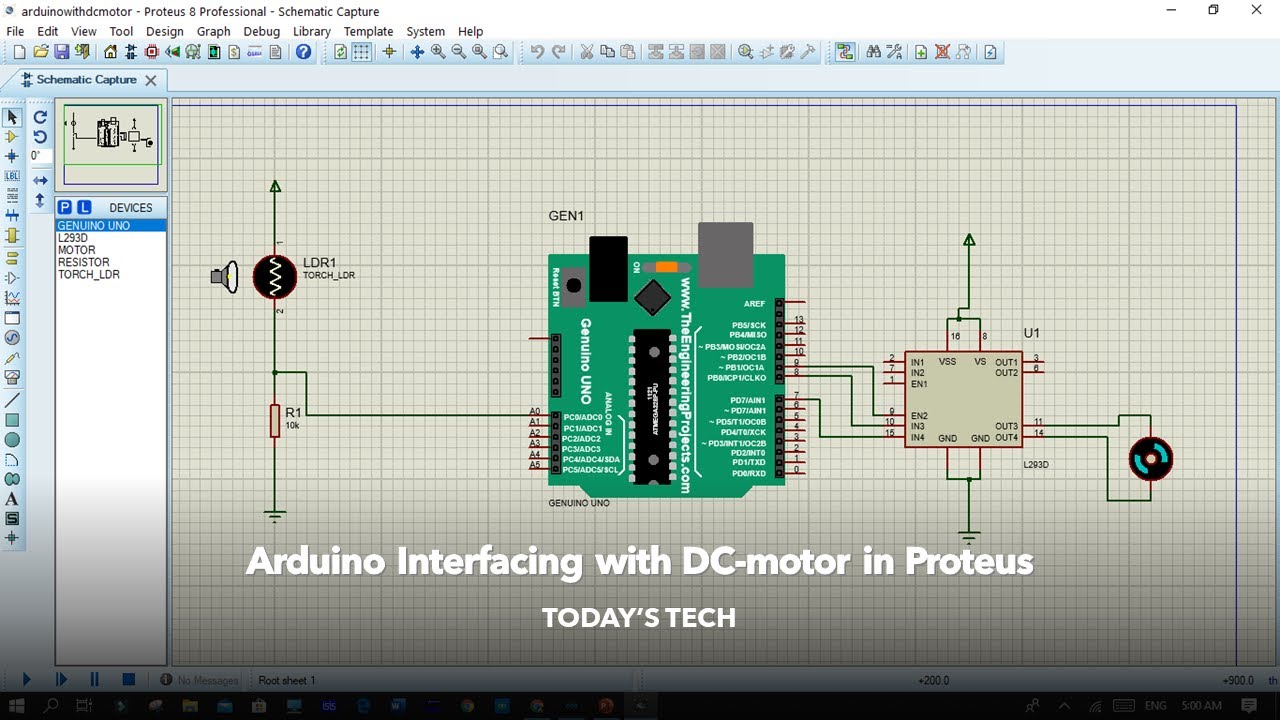Select the Component Mode tool
Viewport: 1280px width, 720px height.
click(12, 136)
